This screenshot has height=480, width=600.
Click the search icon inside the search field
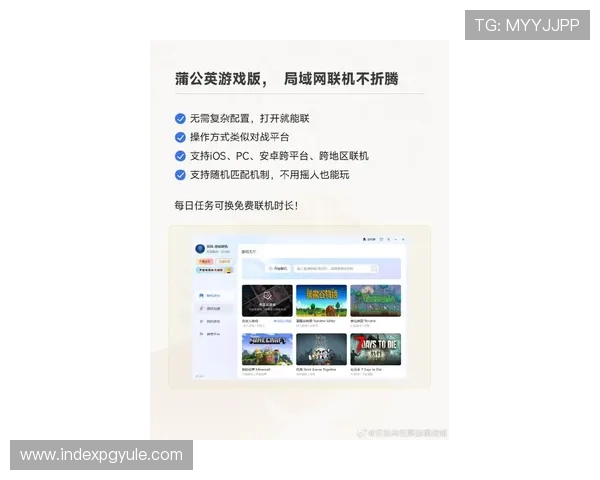coord(374,268)
